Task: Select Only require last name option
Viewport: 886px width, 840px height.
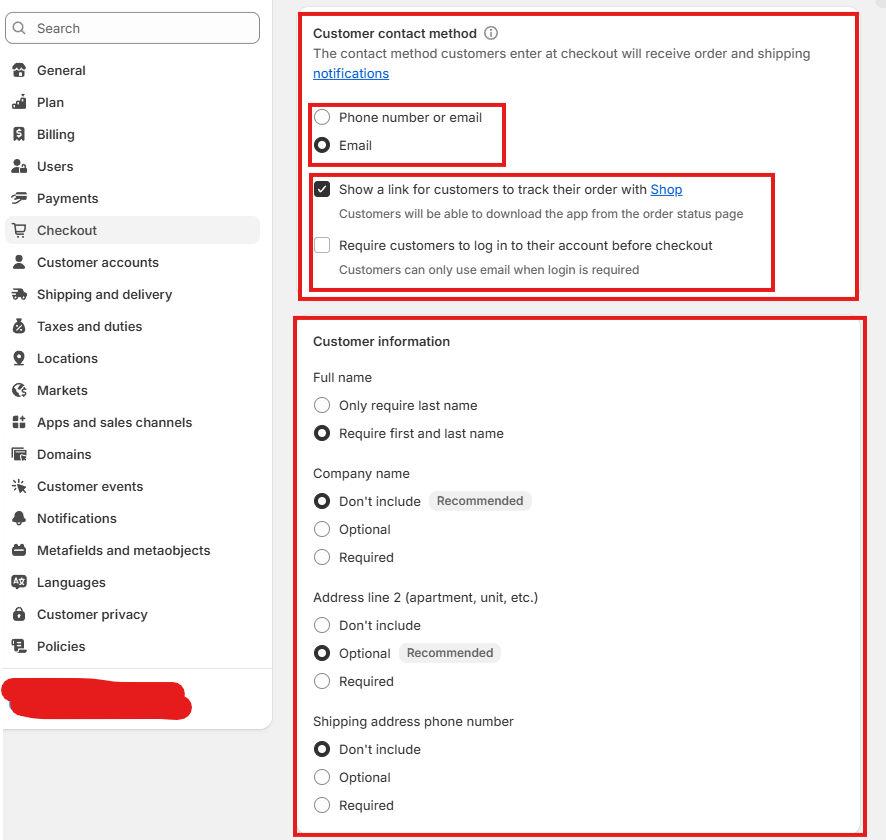Action: [x=322, y=405]
